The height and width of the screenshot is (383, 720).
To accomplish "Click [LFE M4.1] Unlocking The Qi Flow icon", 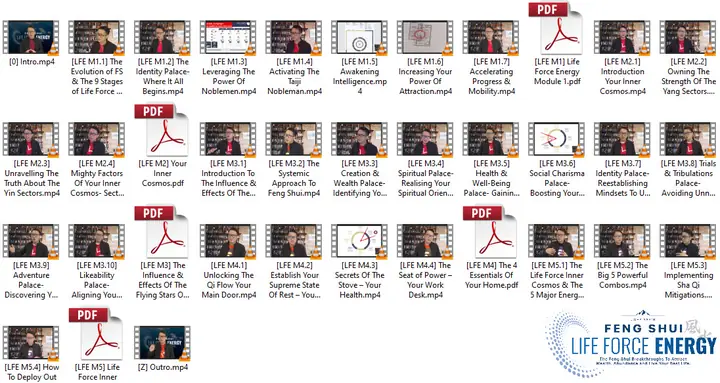I will coord(228,242).
